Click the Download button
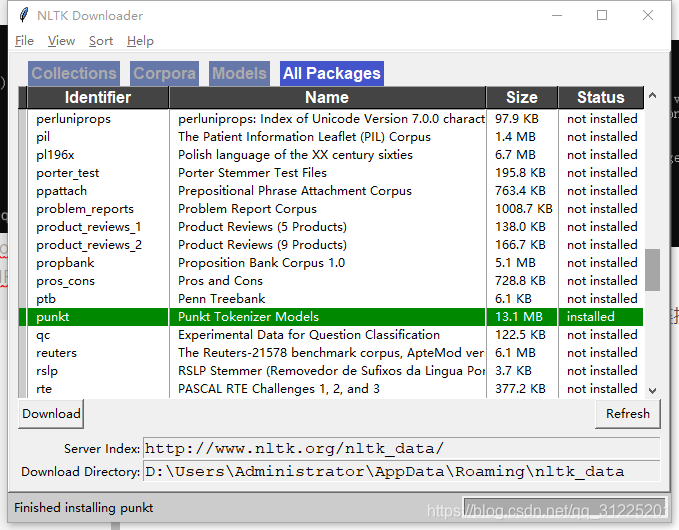 click(x=51, y=414)
